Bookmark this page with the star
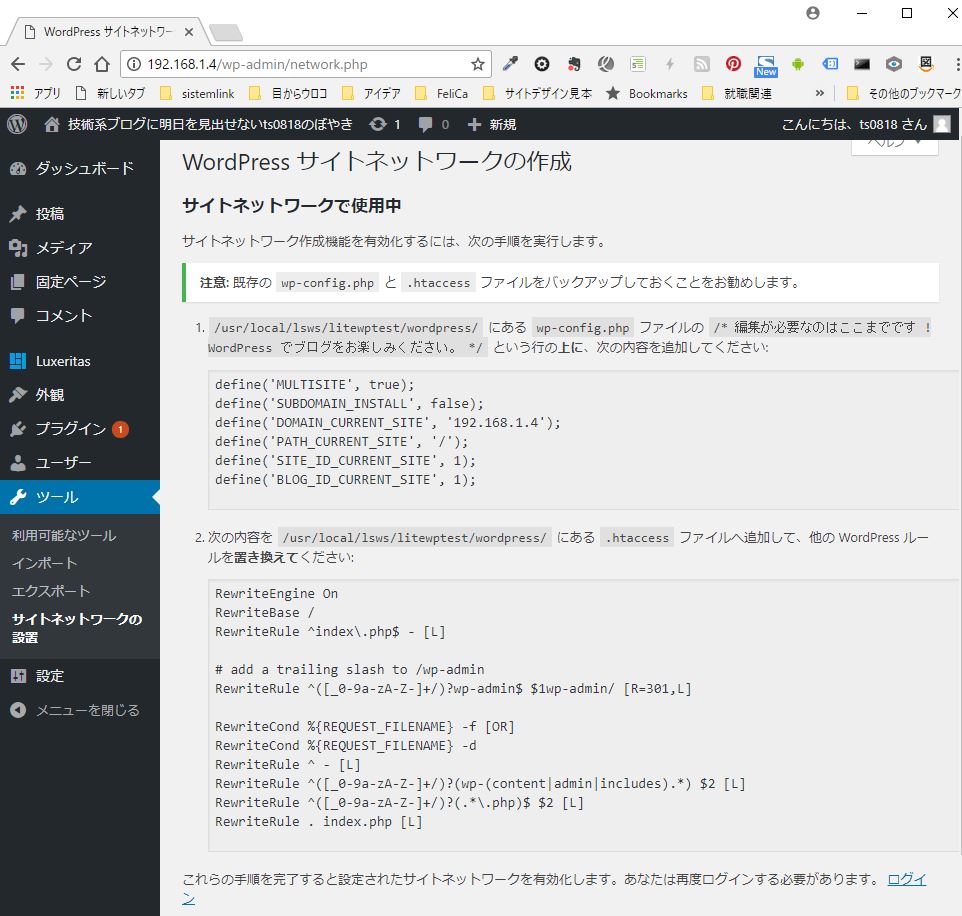The width and height of the screenshot is (962, 916). tap(477, 64)
